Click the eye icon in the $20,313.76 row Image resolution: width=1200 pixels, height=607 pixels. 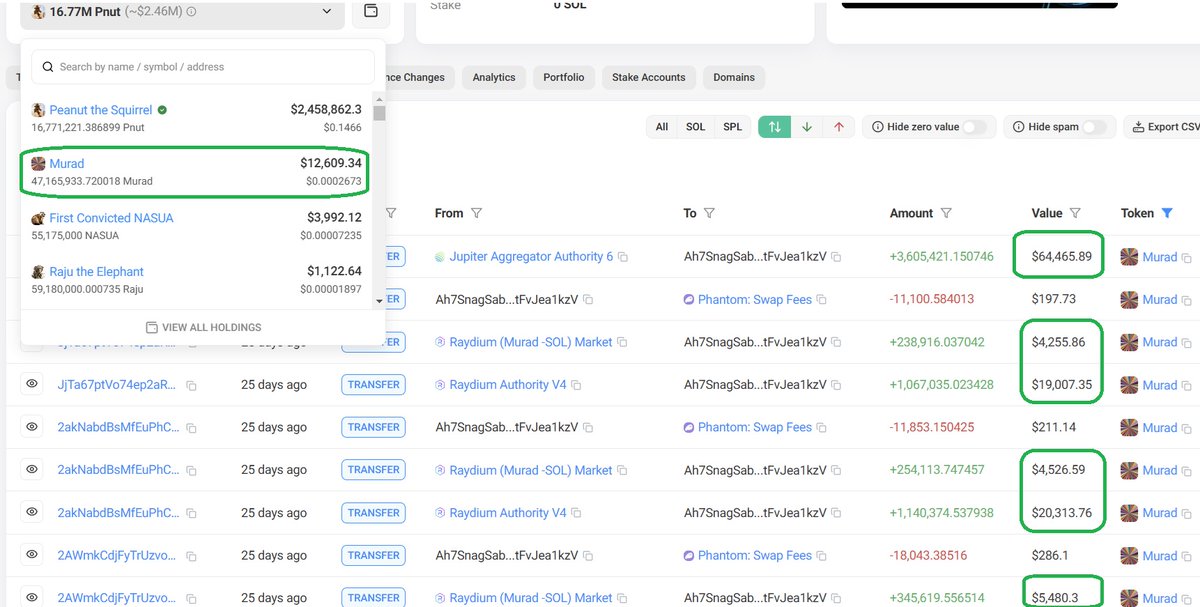coord(32,512)
